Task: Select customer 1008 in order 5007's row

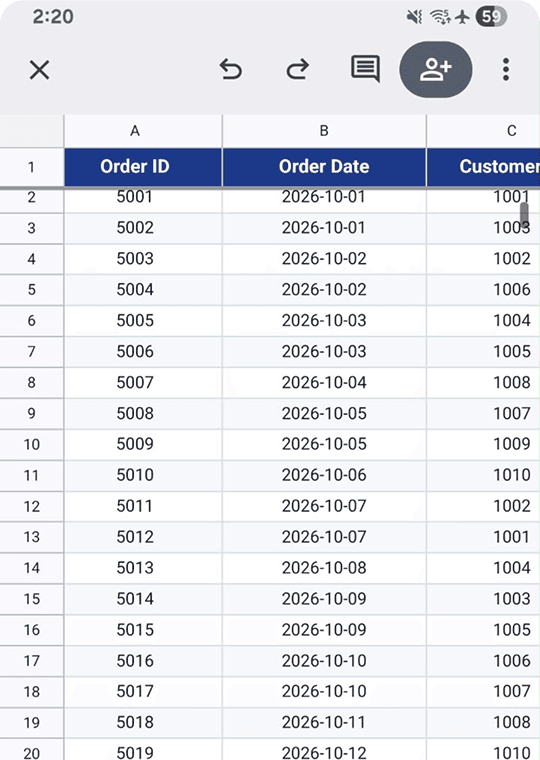Action: [483, 383]
